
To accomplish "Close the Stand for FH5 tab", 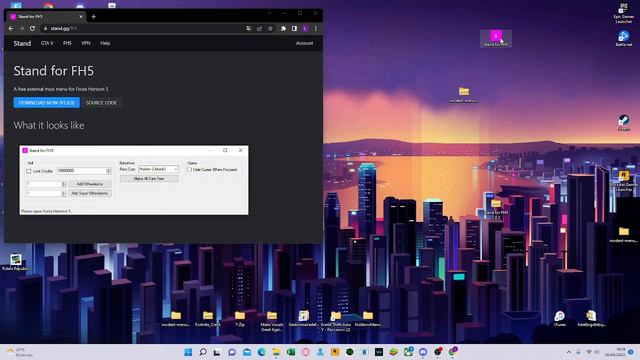I will click(81, 17).
